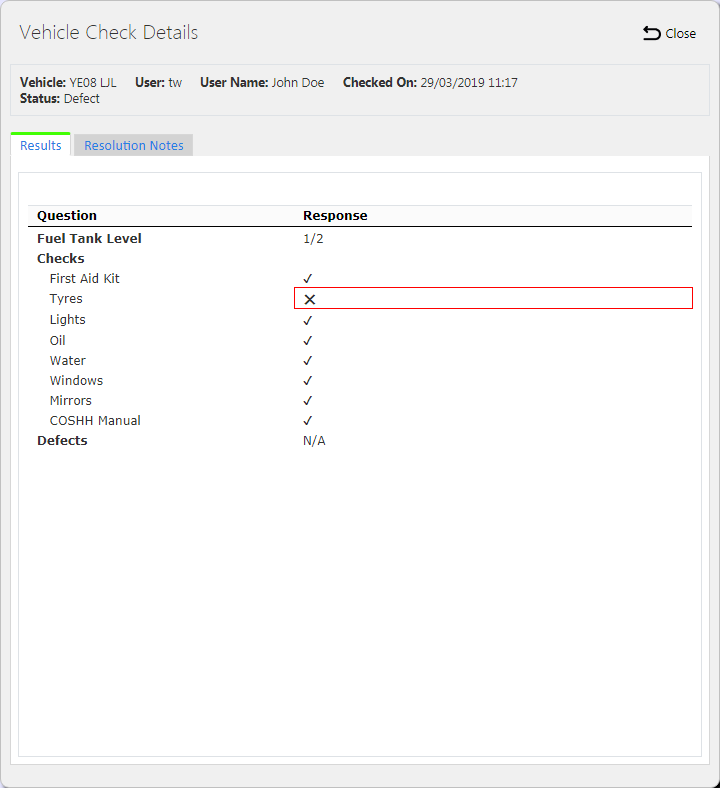The image size is (720, 788).
Task: Click the Response column header
Action: click(335, 216)
